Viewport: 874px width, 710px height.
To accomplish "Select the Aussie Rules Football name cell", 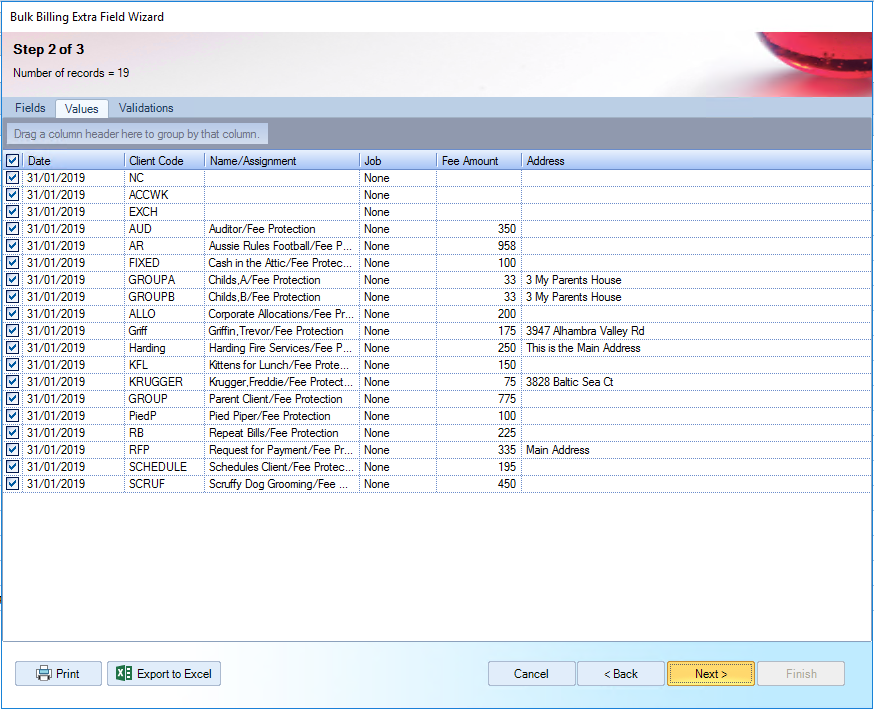I will (282, 246).
